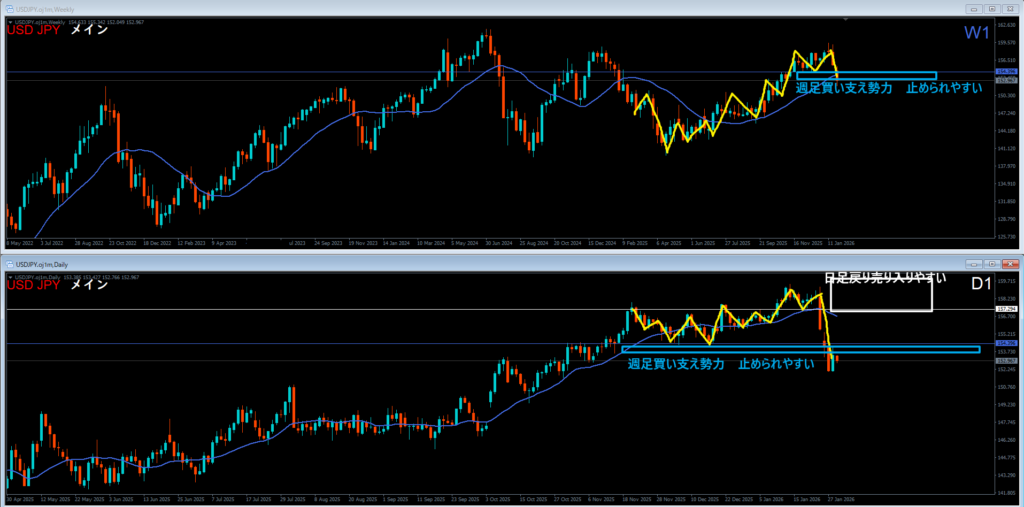
Task: Click the small arrow before the Weekly symbol info
Action: (9, 20)
